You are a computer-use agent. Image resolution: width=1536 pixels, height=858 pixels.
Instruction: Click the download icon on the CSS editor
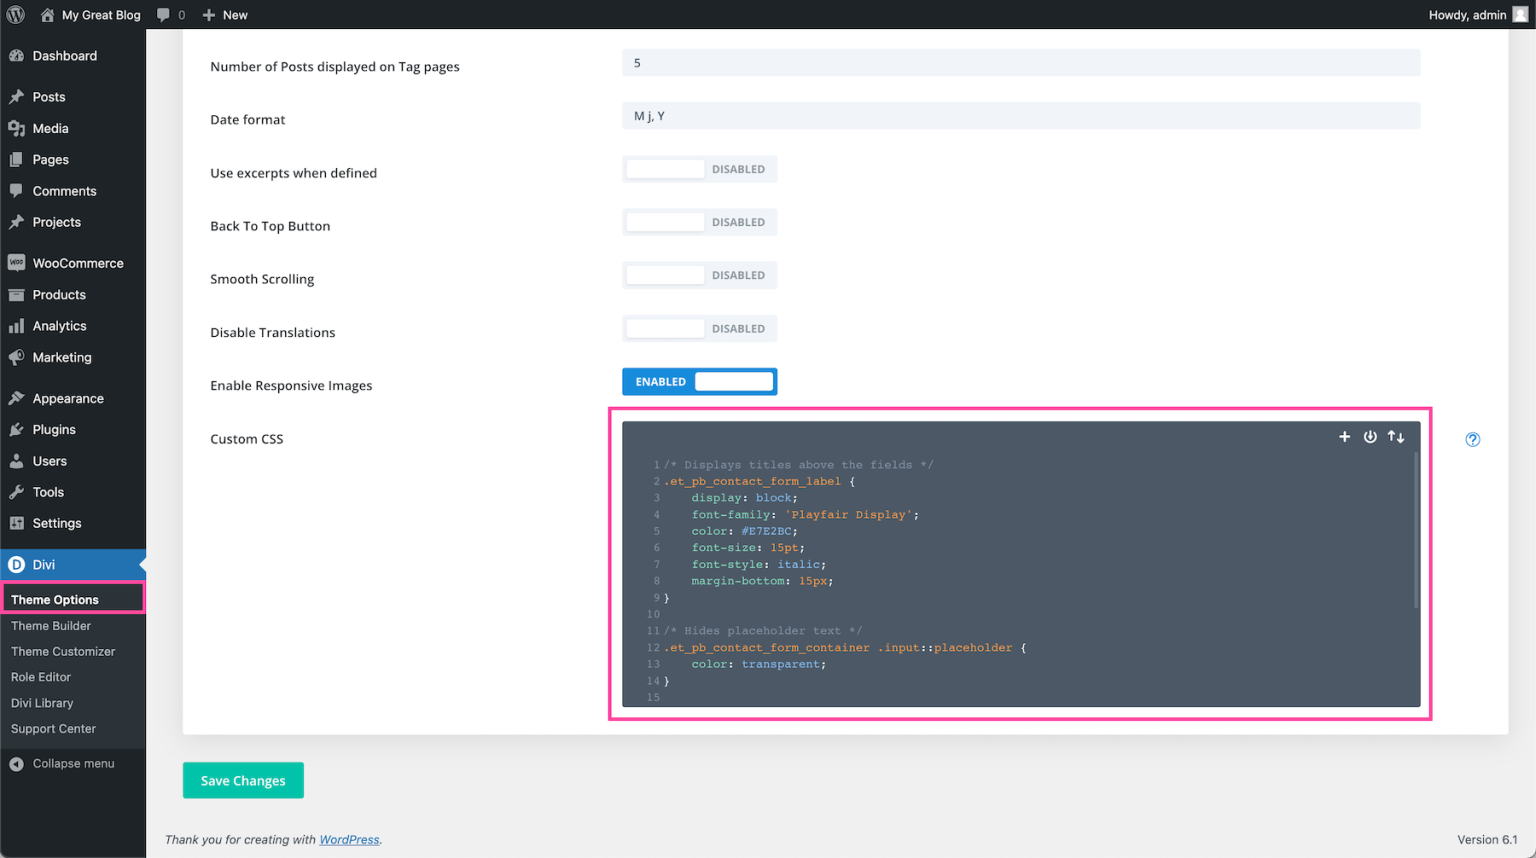tap(1370, 436)
